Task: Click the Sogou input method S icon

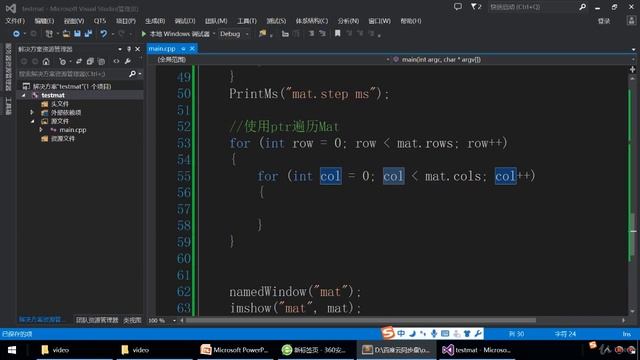Action: [388, 333]
